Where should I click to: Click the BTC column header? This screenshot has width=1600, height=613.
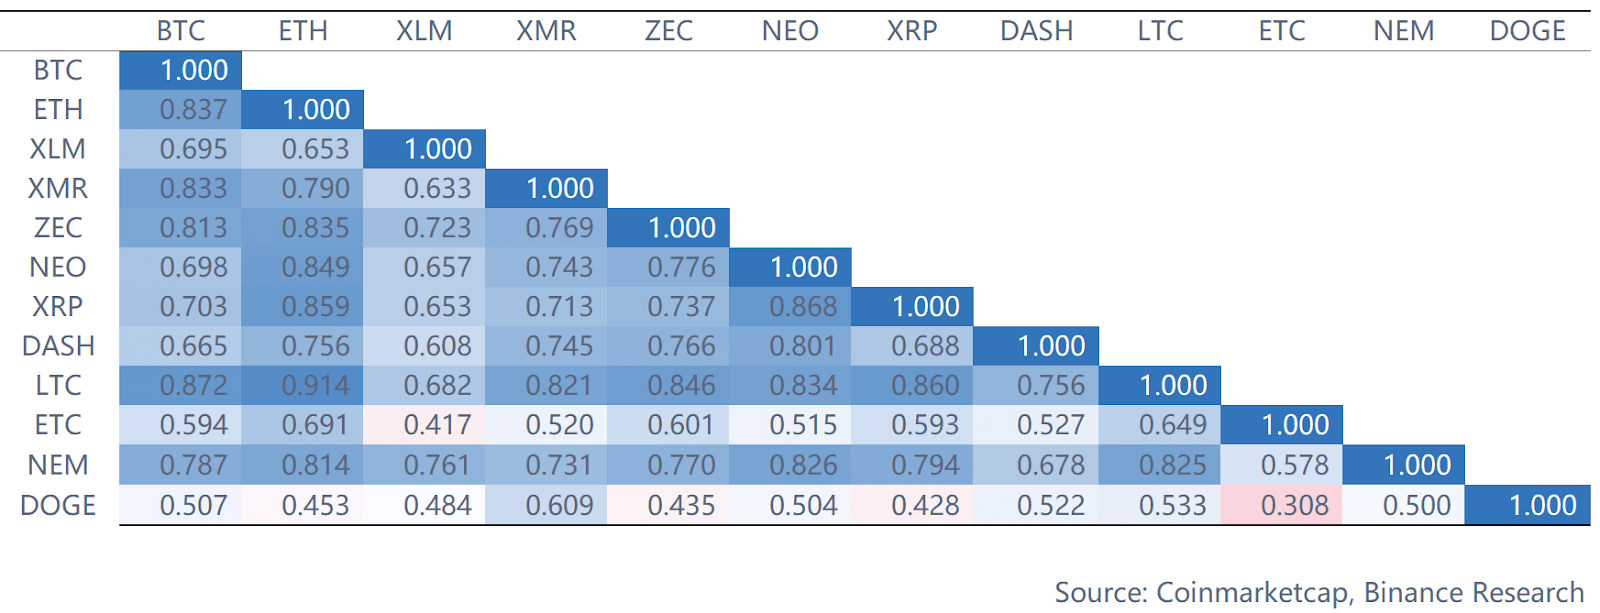(180, 31)
